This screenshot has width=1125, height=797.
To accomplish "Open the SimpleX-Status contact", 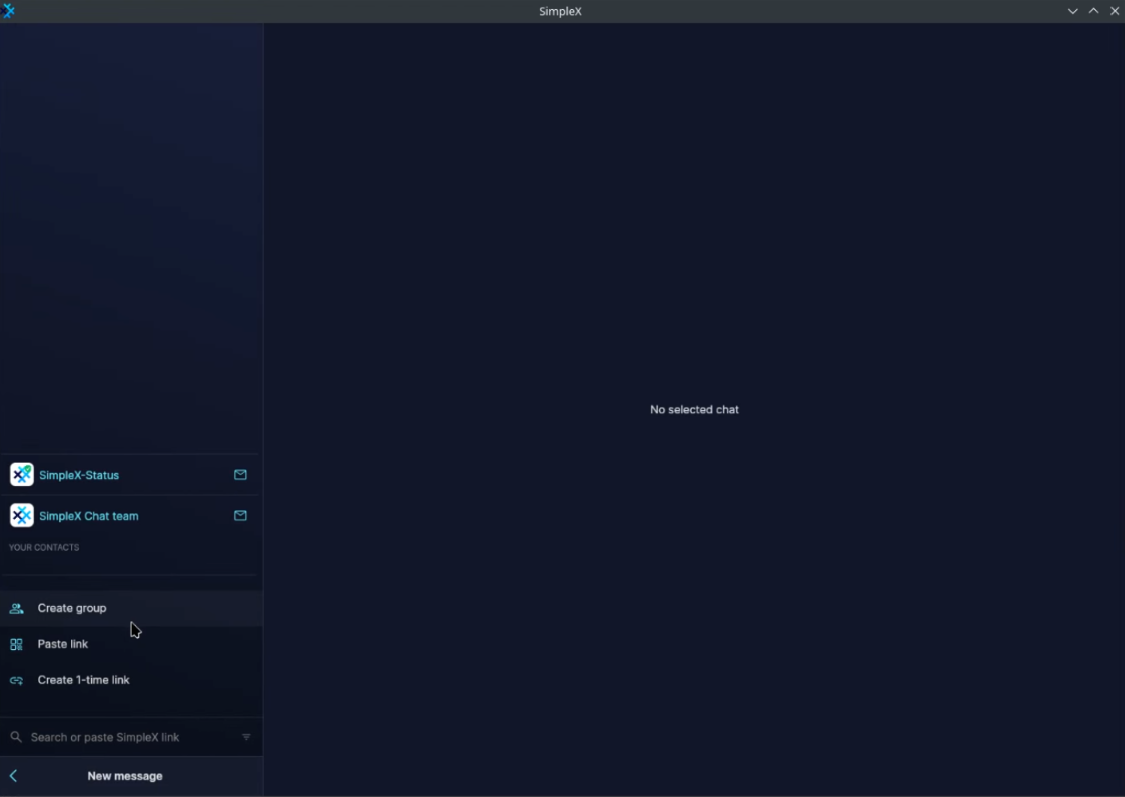I will [131, 475].
